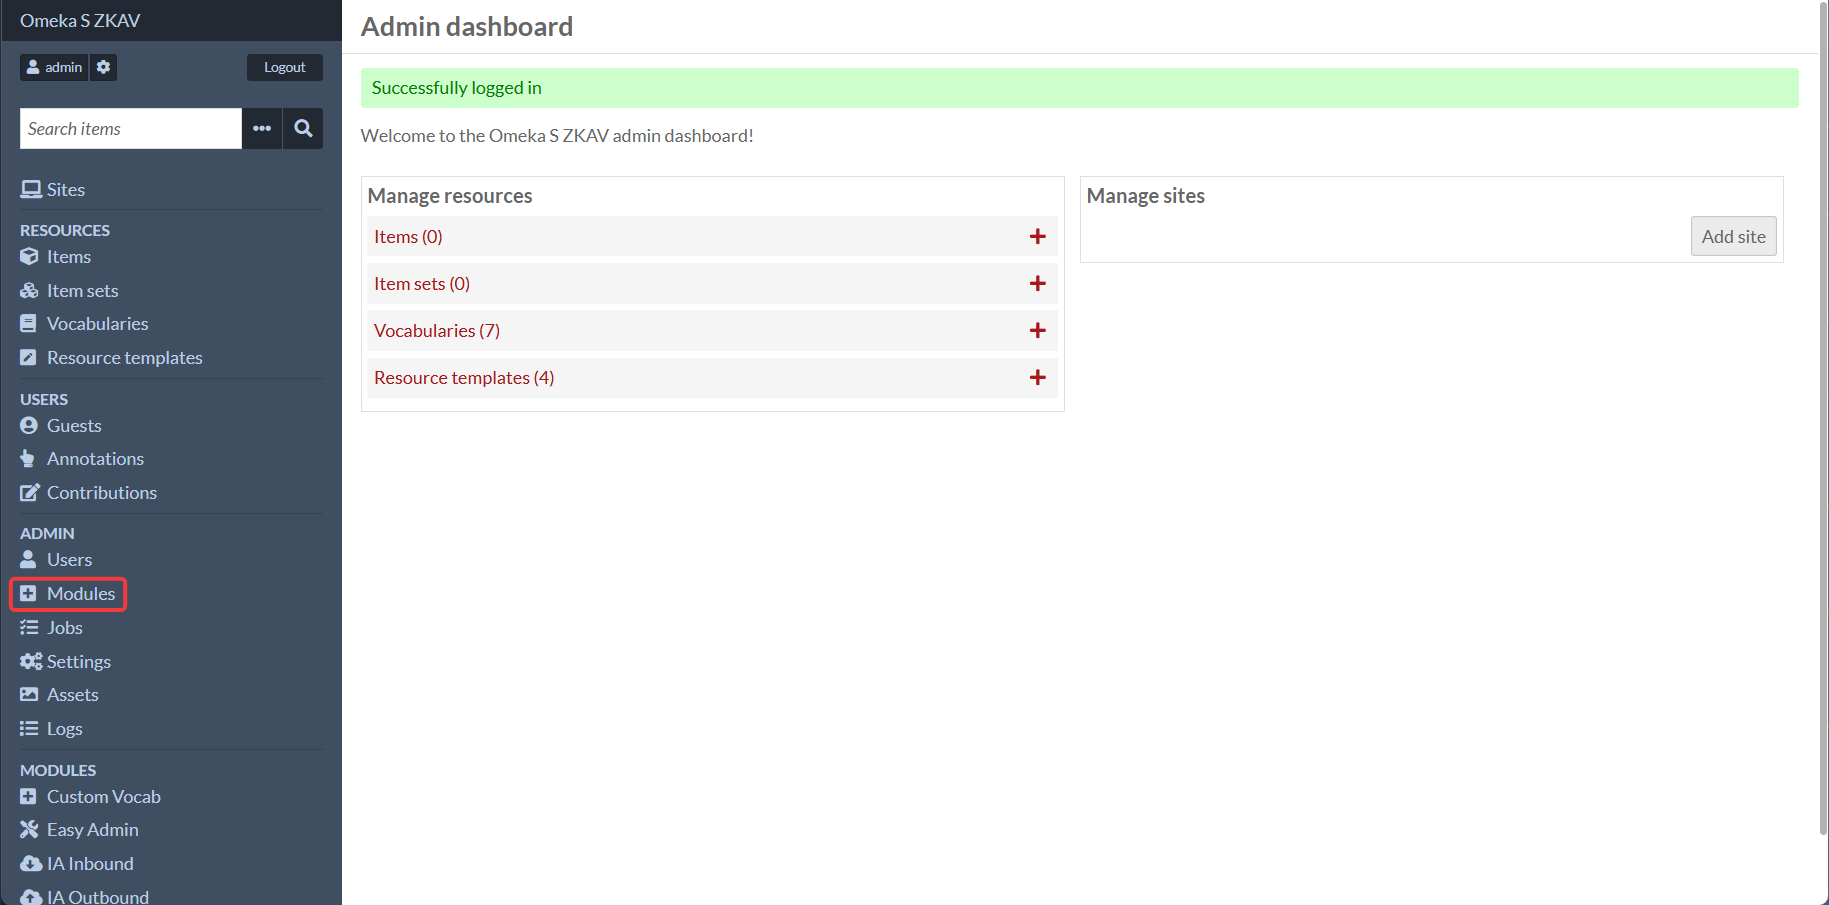
Task: Click the Logout button
Action: tap(285, 67)
